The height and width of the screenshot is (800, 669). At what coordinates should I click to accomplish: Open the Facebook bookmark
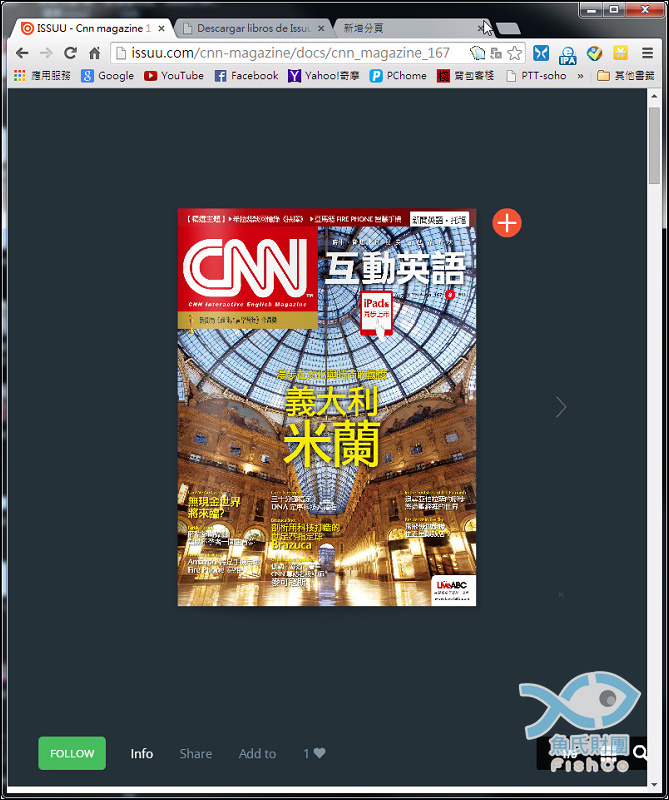246,76
